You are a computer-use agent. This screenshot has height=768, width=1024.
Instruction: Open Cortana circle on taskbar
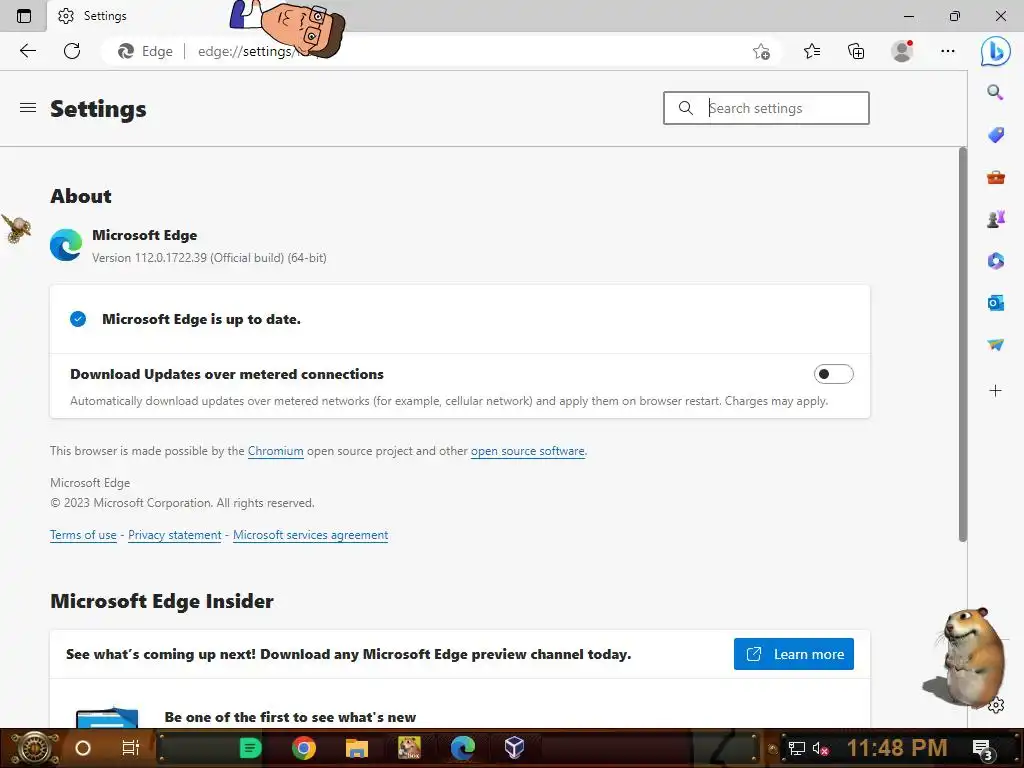tap(82, 748)
